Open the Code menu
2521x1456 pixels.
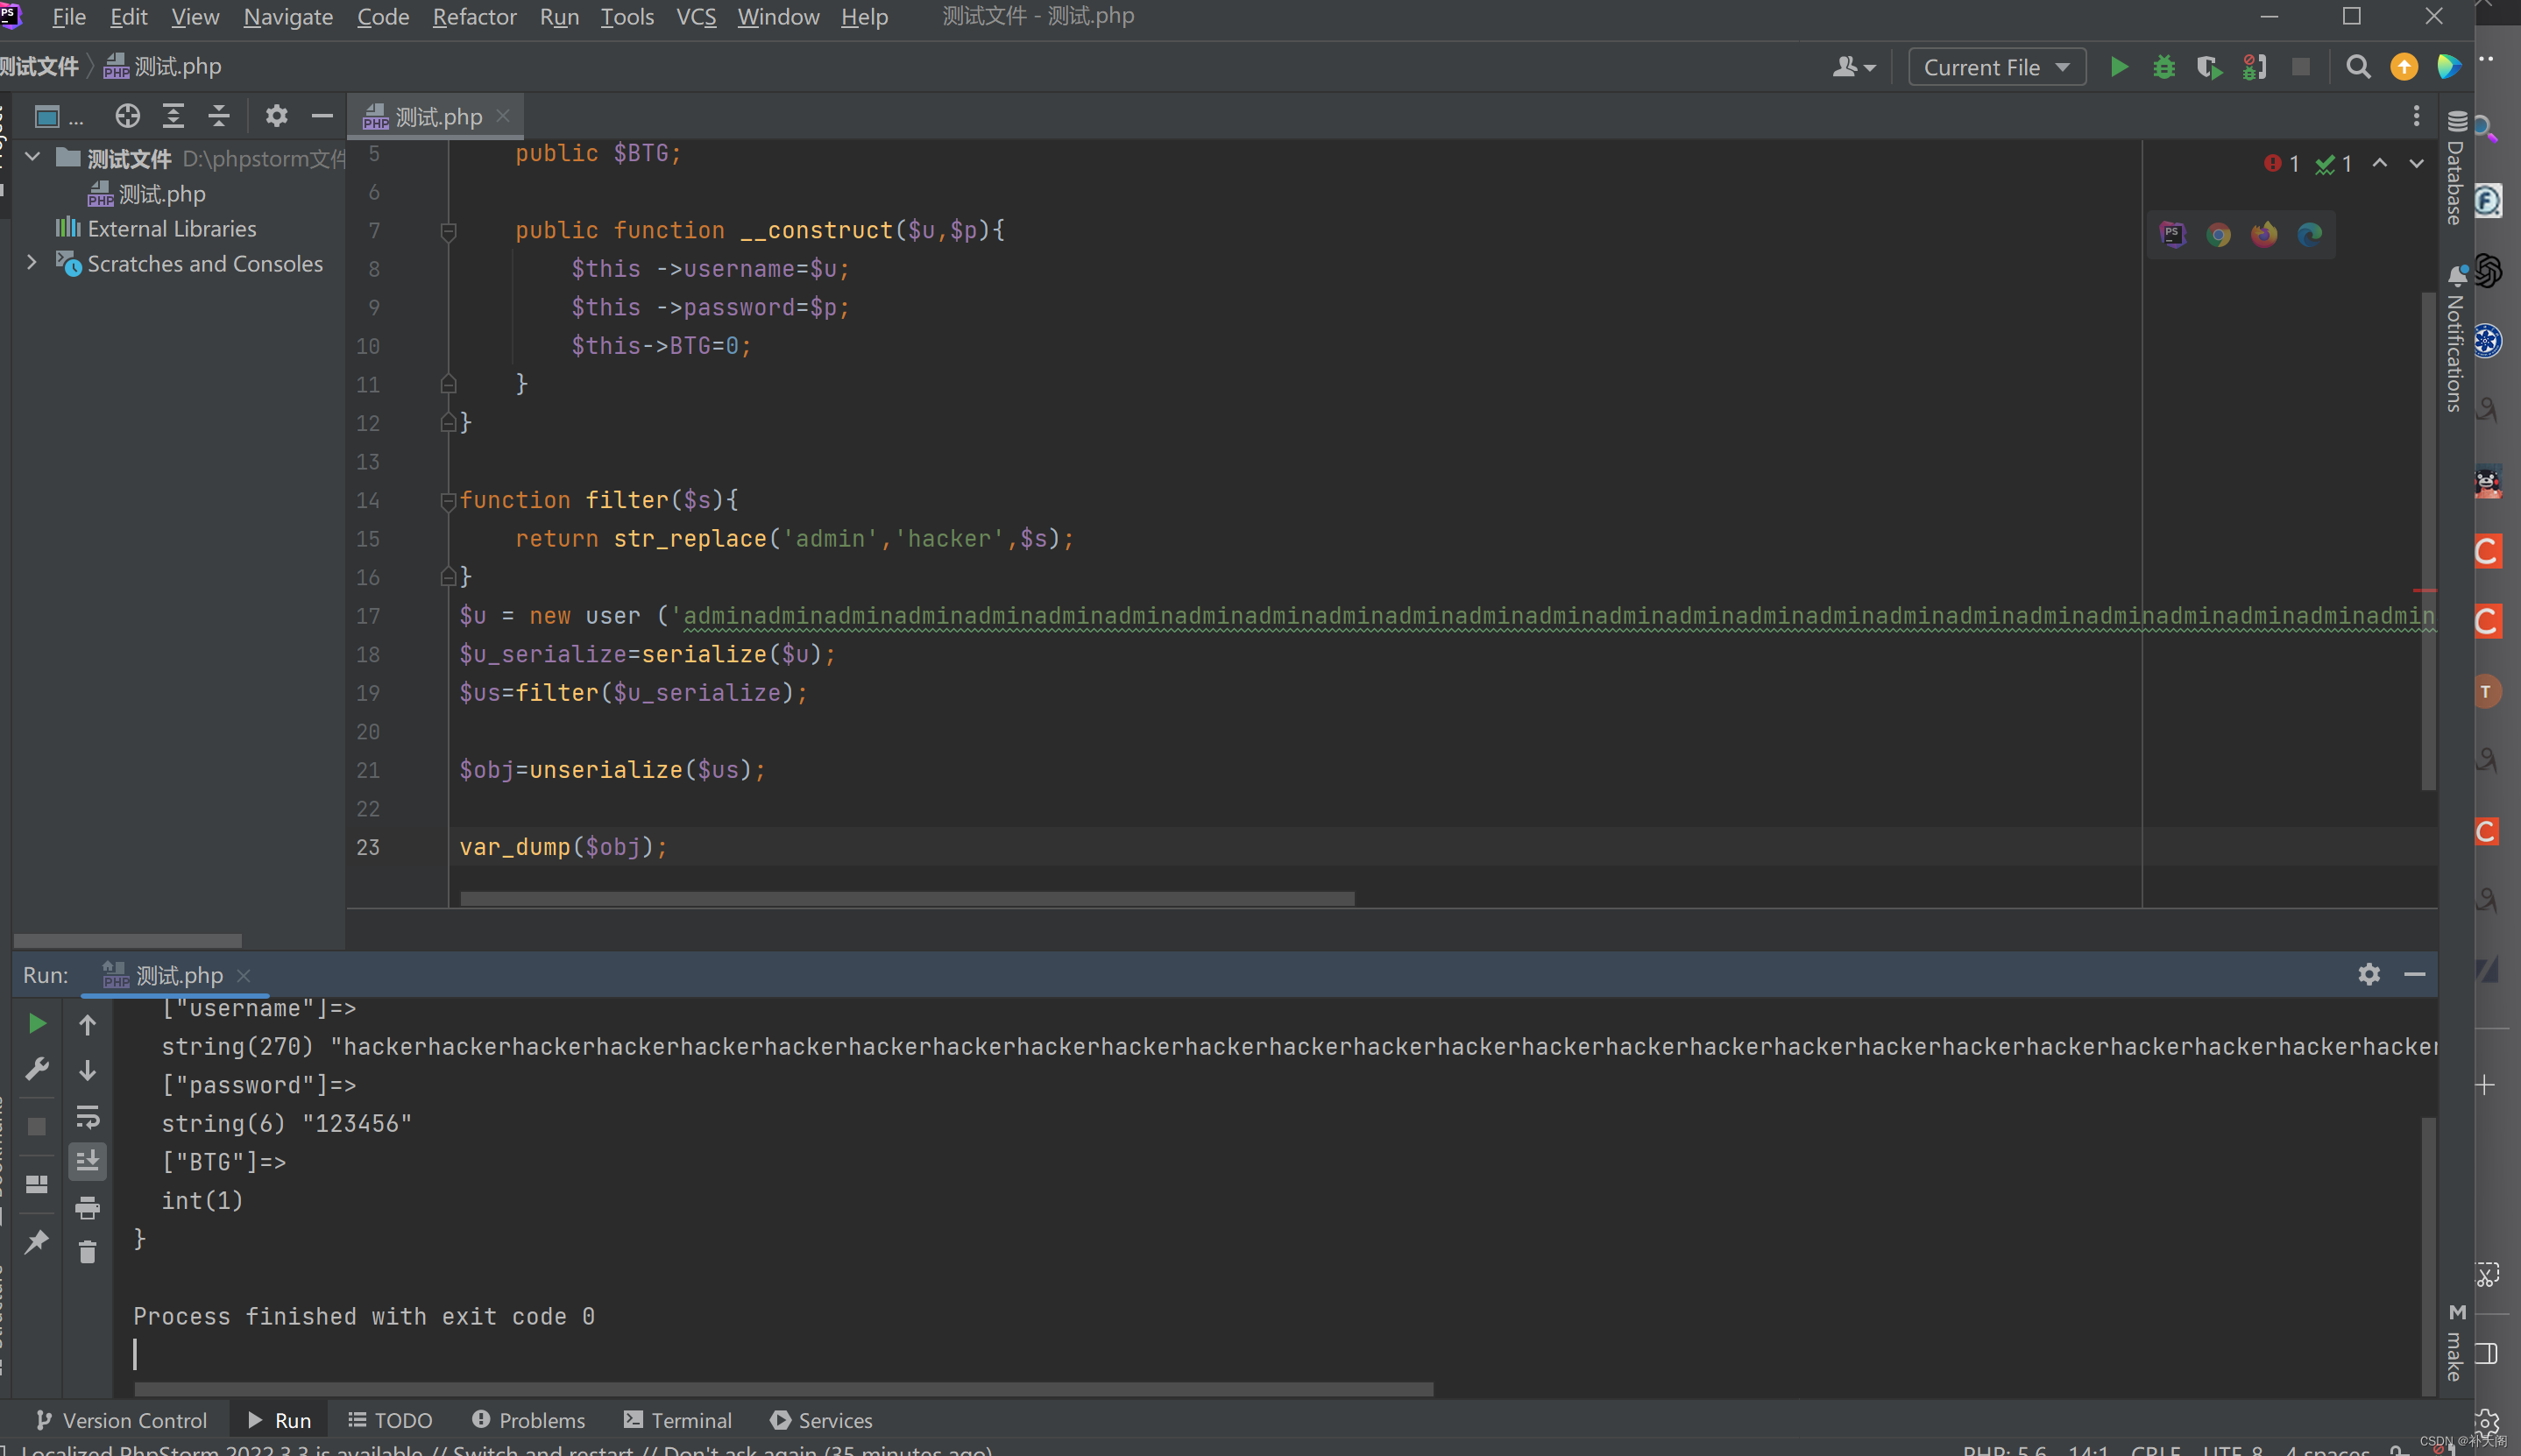383,17
